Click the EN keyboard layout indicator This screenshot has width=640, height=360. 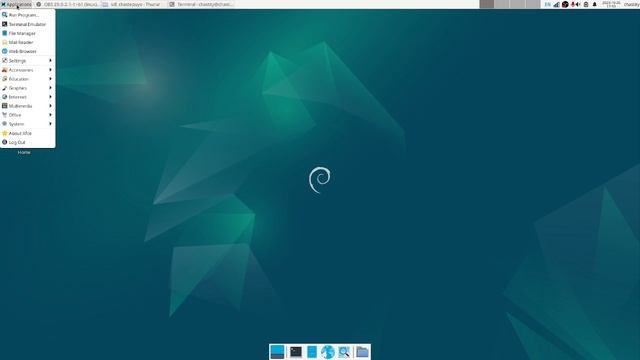coord(548,4)
